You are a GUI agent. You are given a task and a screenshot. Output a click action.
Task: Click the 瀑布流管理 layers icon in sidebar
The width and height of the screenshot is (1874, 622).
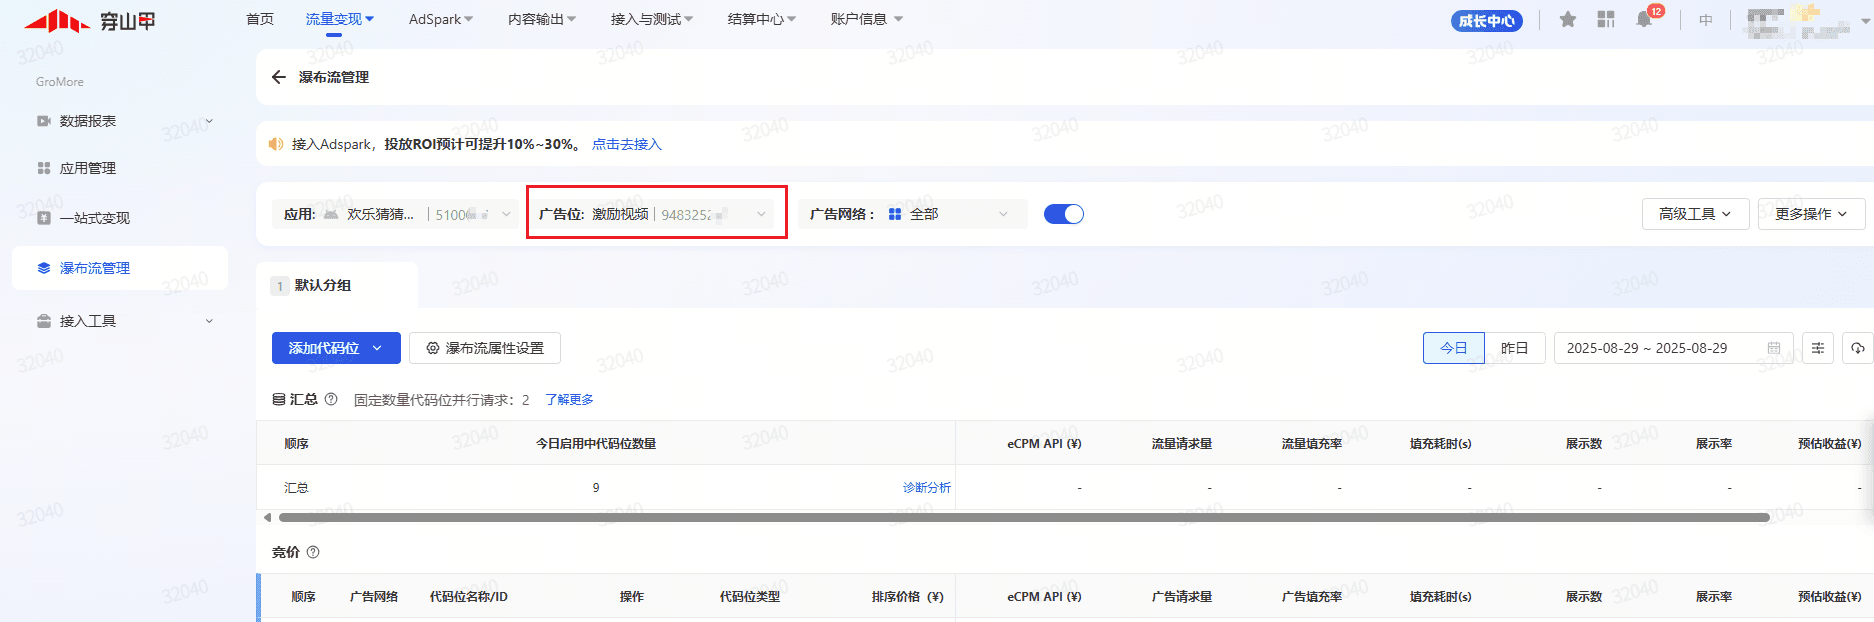[x=44, y=268]
